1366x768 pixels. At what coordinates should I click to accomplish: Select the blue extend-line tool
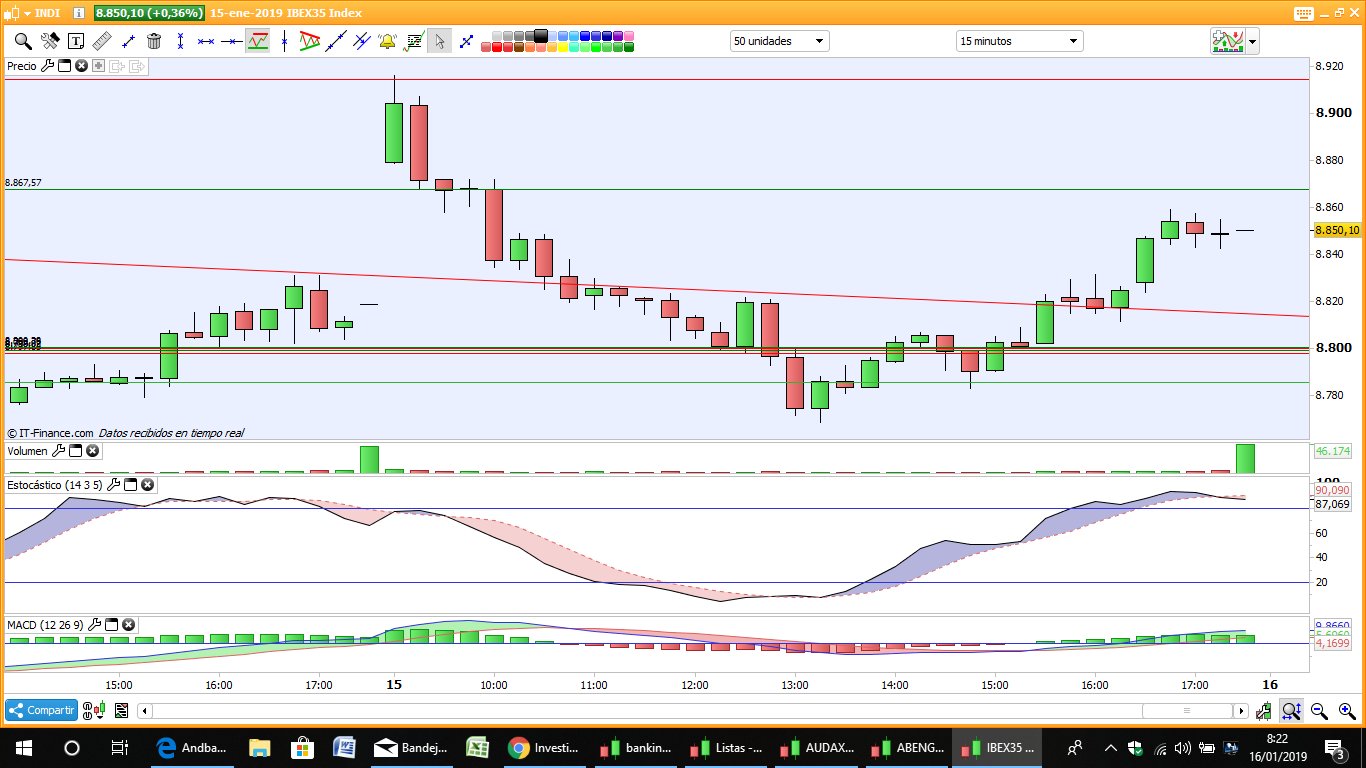(465, 41)
